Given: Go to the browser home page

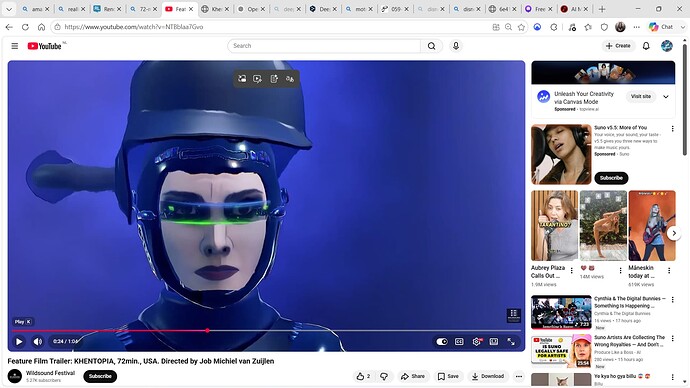Looking at the screenshot, I should (41, 27).
